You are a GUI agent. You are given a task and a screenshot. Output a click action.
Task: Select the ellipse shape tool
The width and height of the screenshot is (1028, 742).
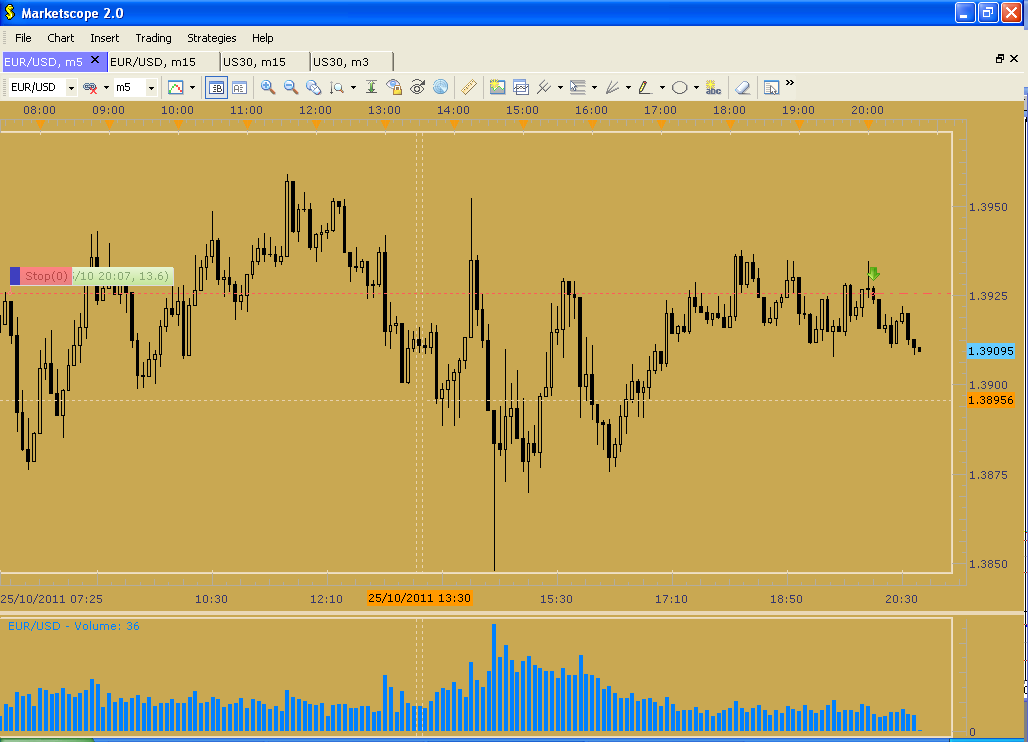coord(680,87)
